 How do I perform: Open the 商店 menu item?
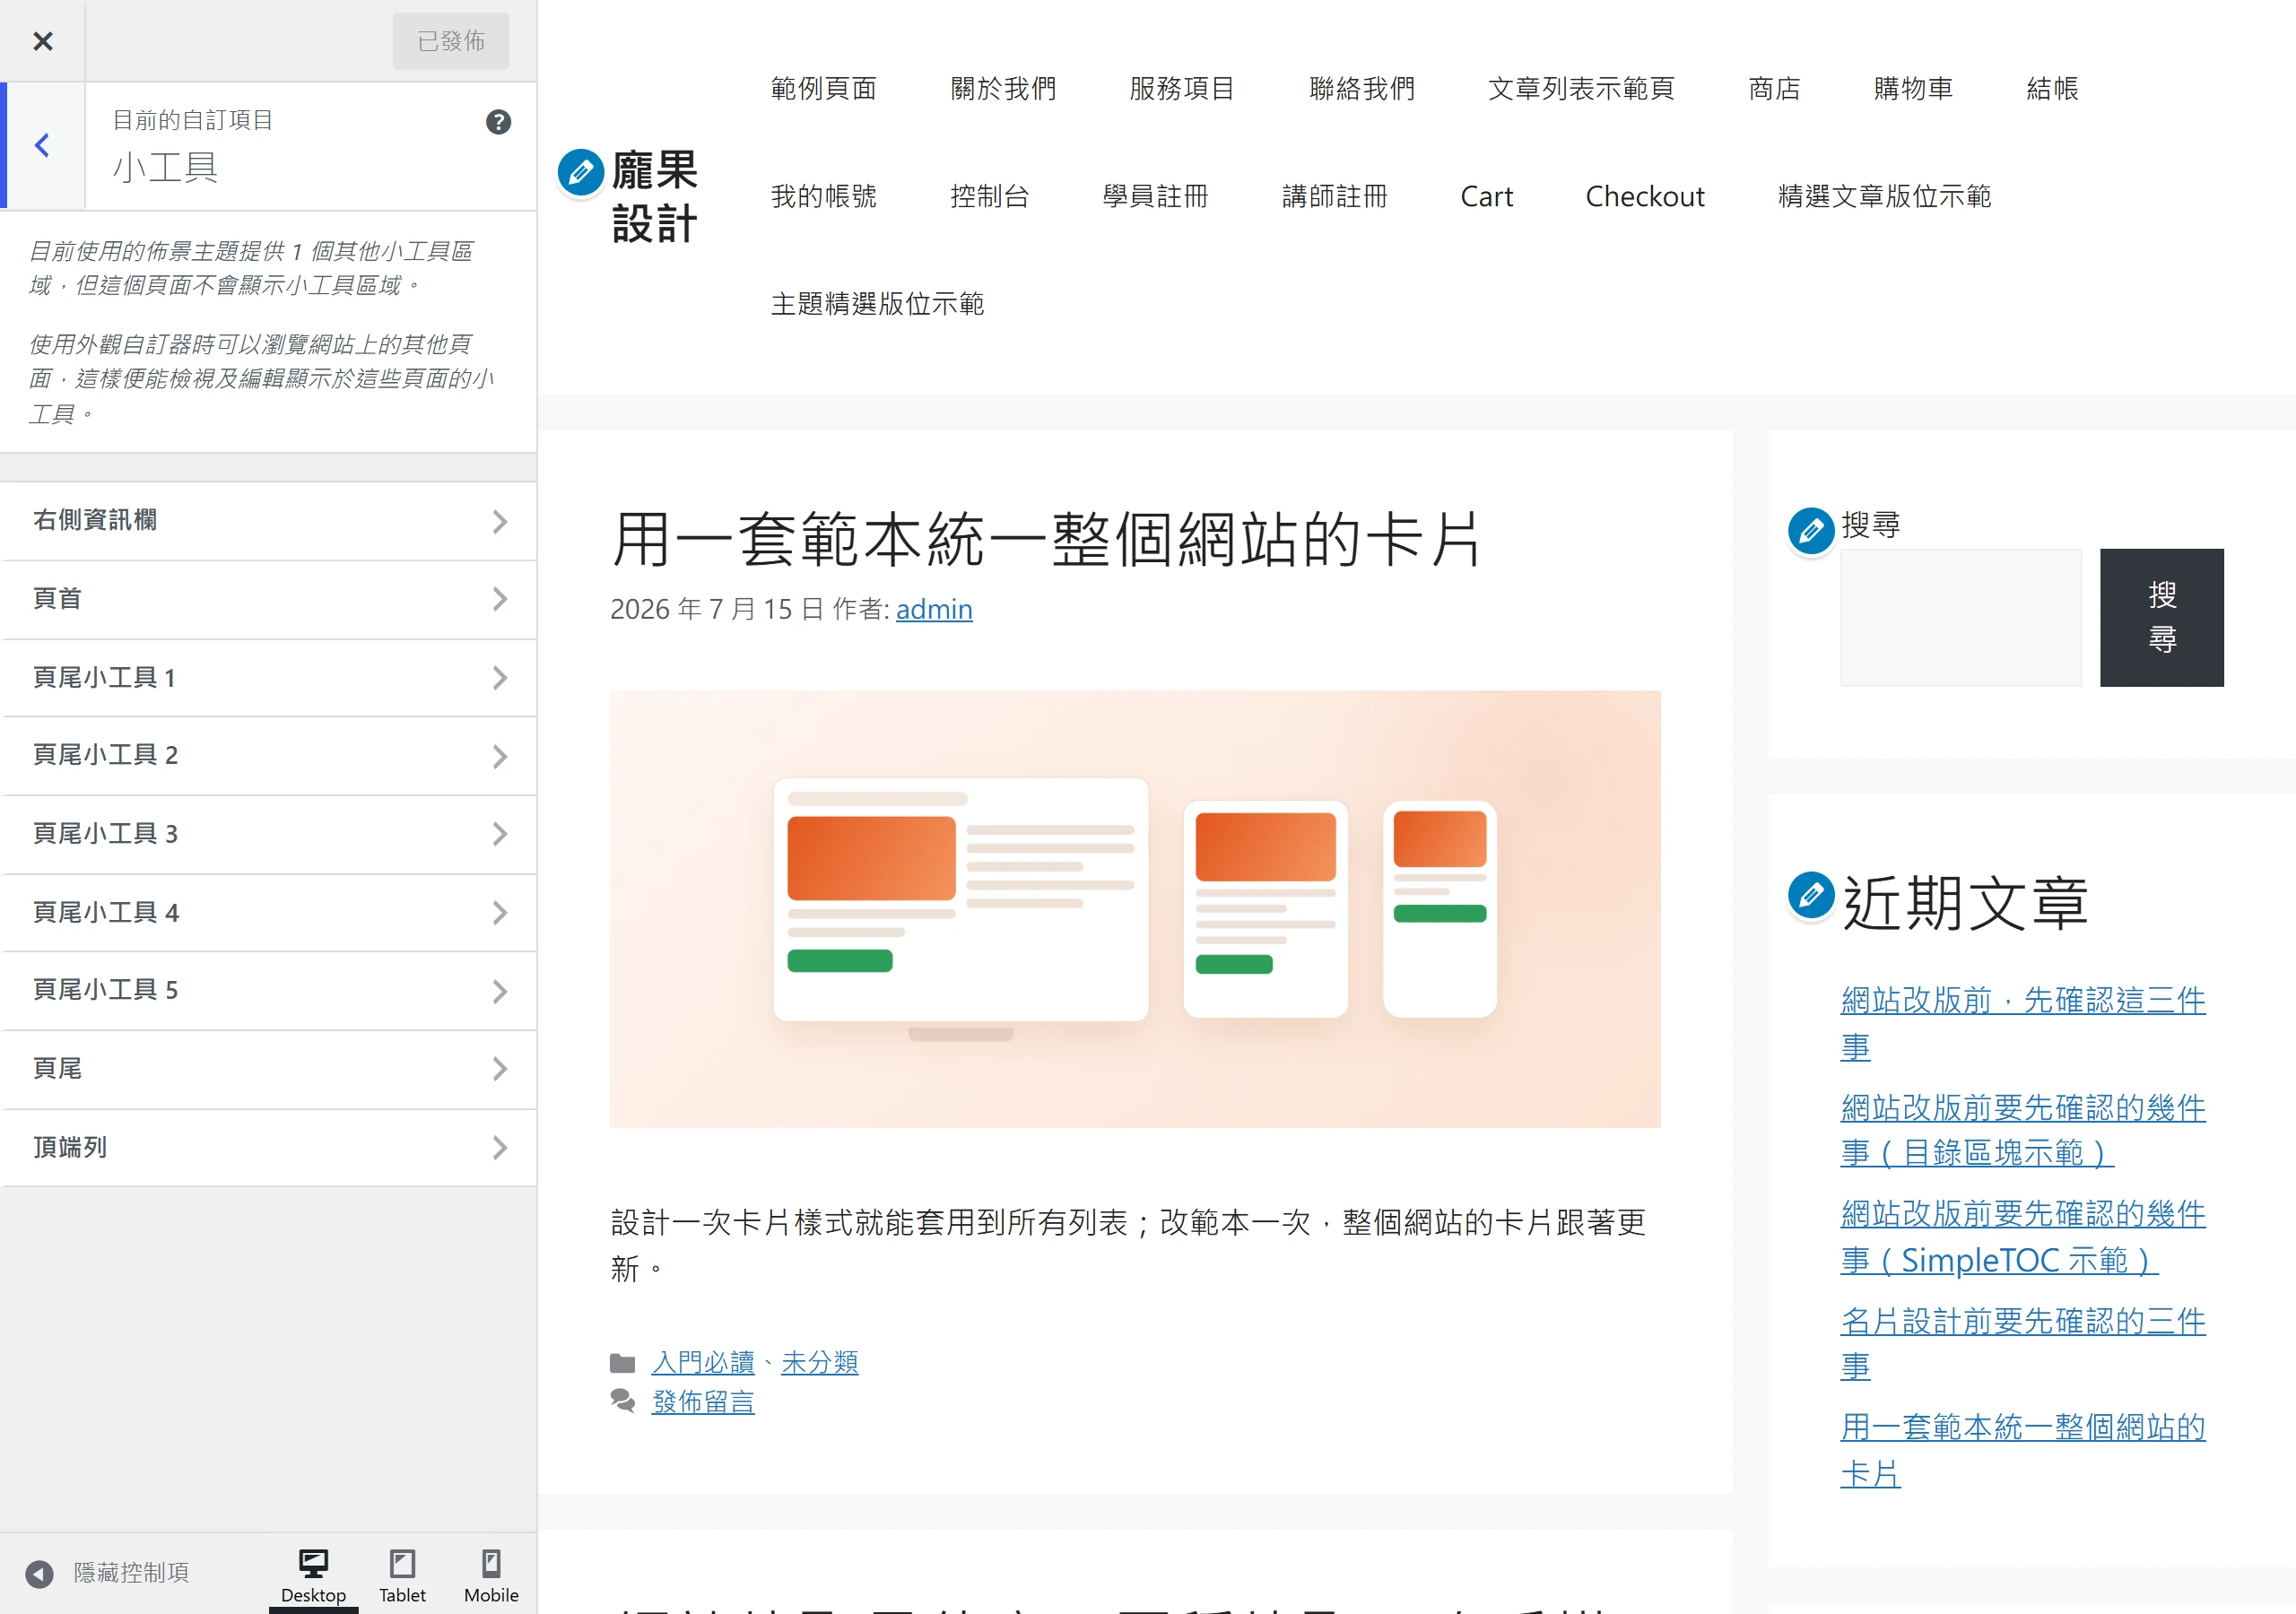pos(1774,88)
